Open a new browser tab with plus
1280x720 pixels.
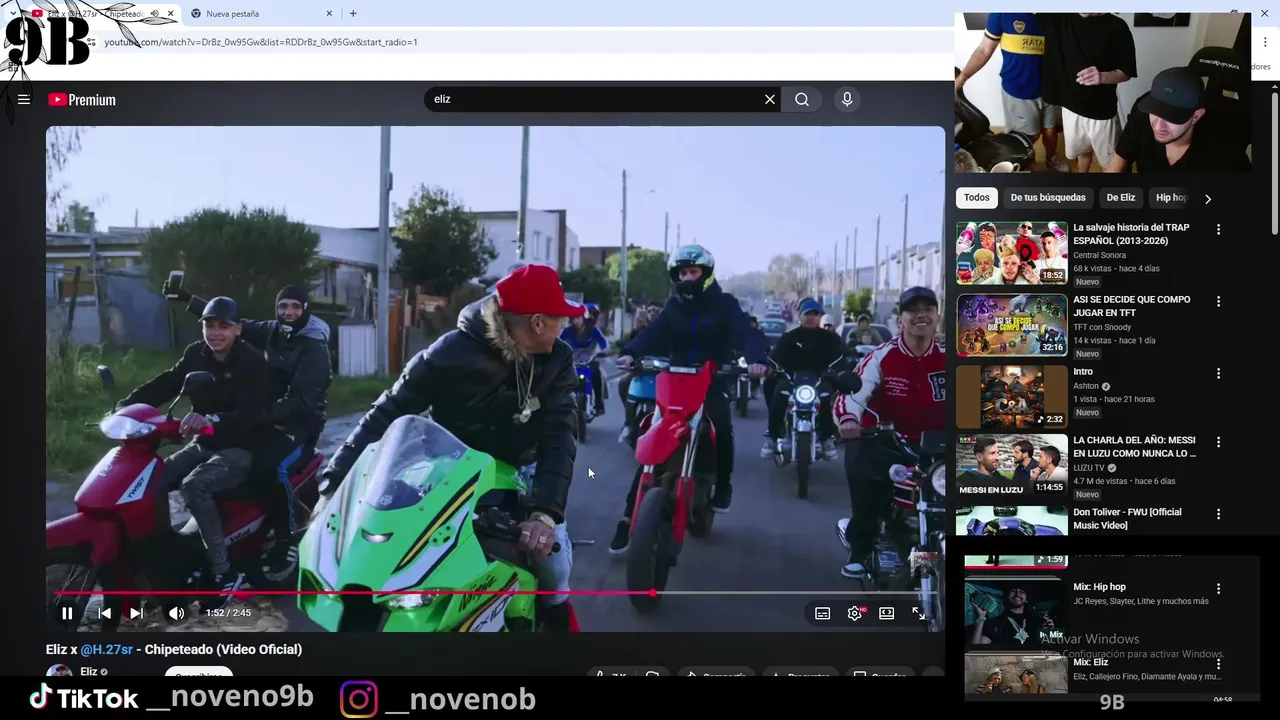click(x=353, y=14)
